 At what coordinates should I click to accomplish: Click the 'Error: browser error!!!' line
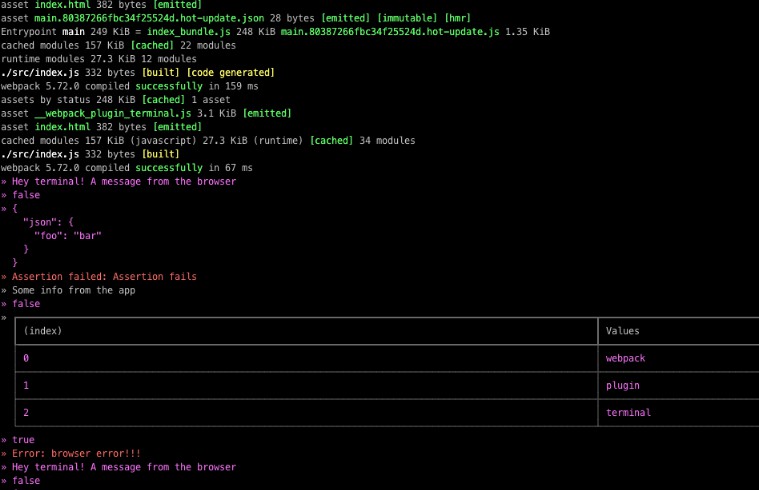(x=76, y=454)
